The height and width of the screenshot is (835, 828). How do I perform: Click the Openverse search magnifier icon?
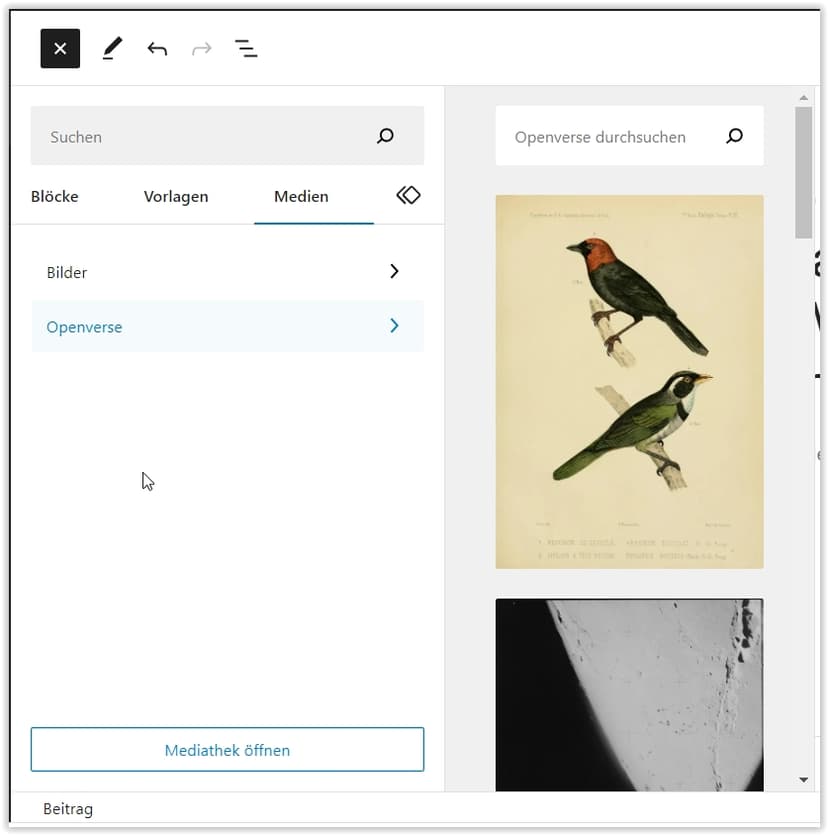(734, 136)
